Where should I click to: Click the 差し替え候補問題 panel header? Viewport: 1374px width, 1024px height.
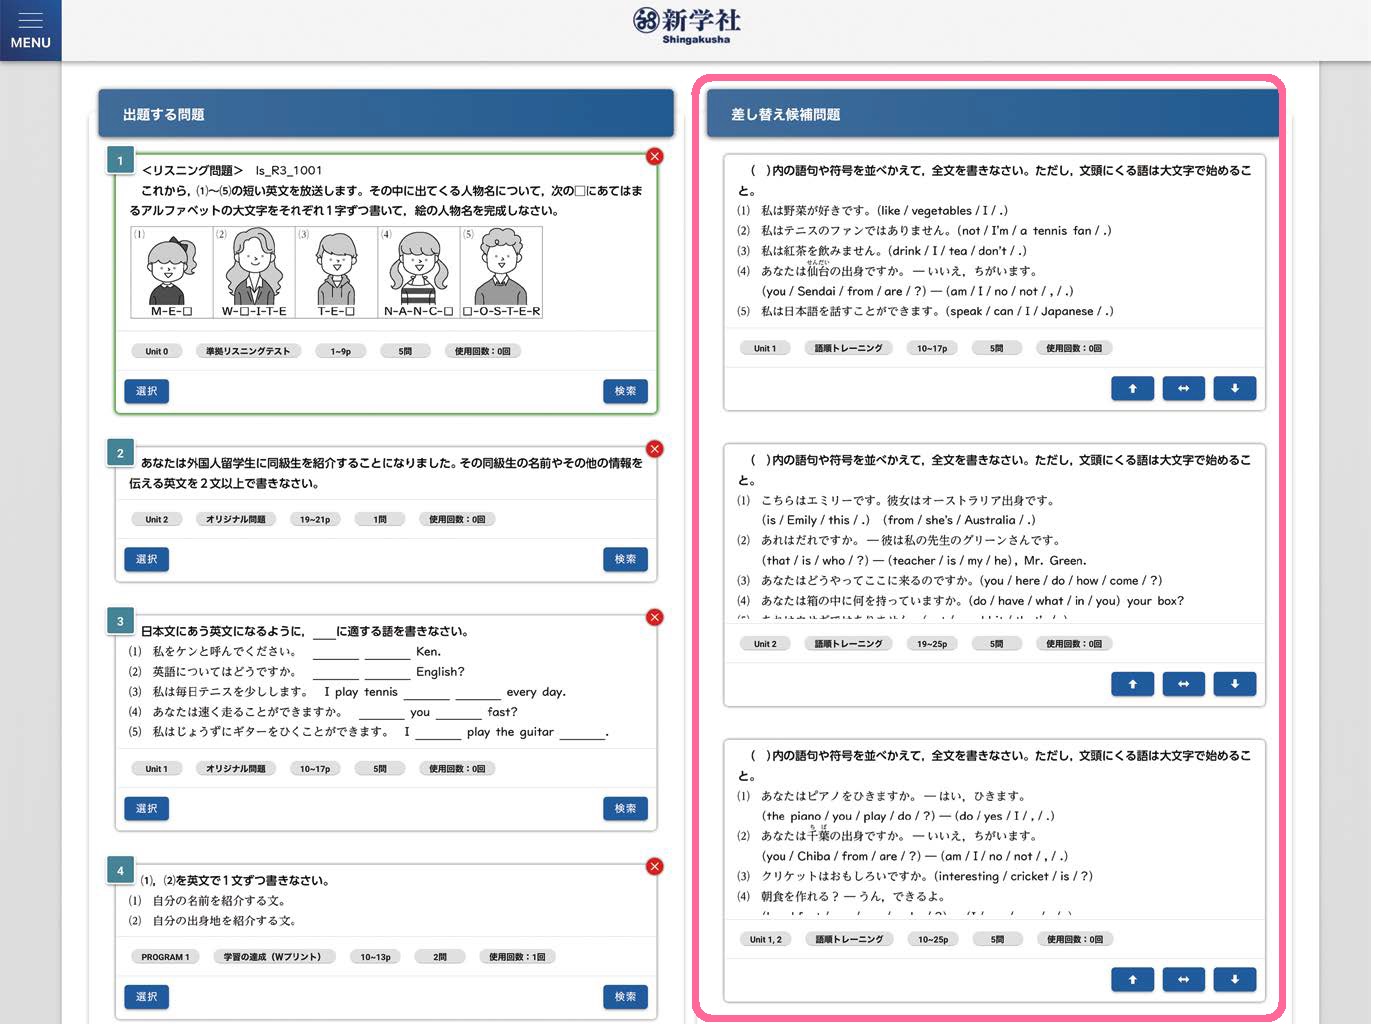pyautogui.click(x=992, y=114)
